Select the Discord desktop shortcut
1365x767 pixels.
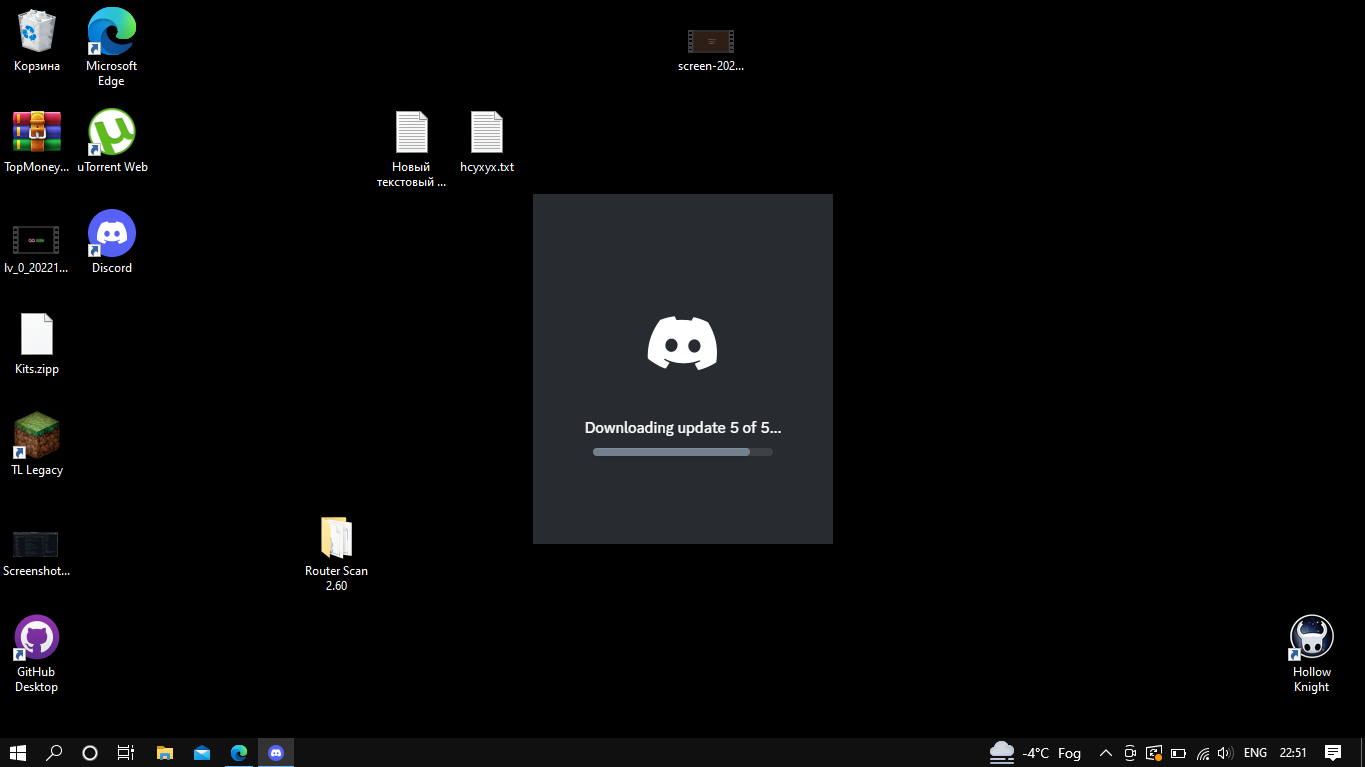pyautogui.click(x=112, y=242)
